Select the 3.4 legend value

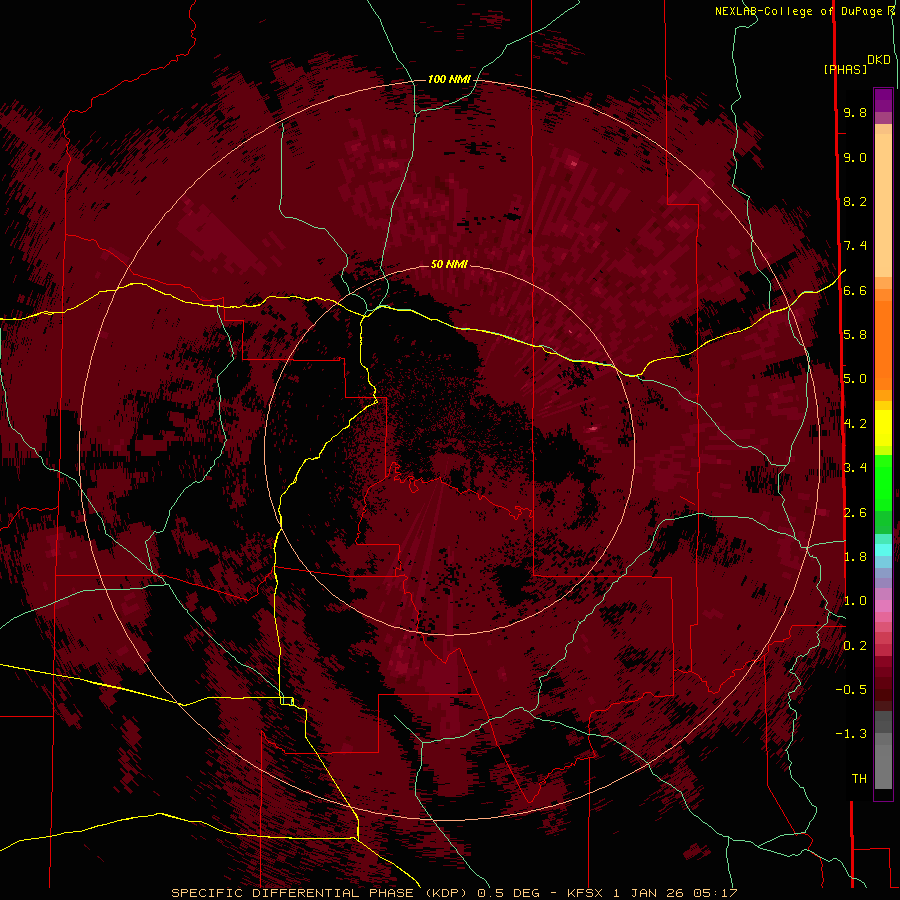[855, 468]
